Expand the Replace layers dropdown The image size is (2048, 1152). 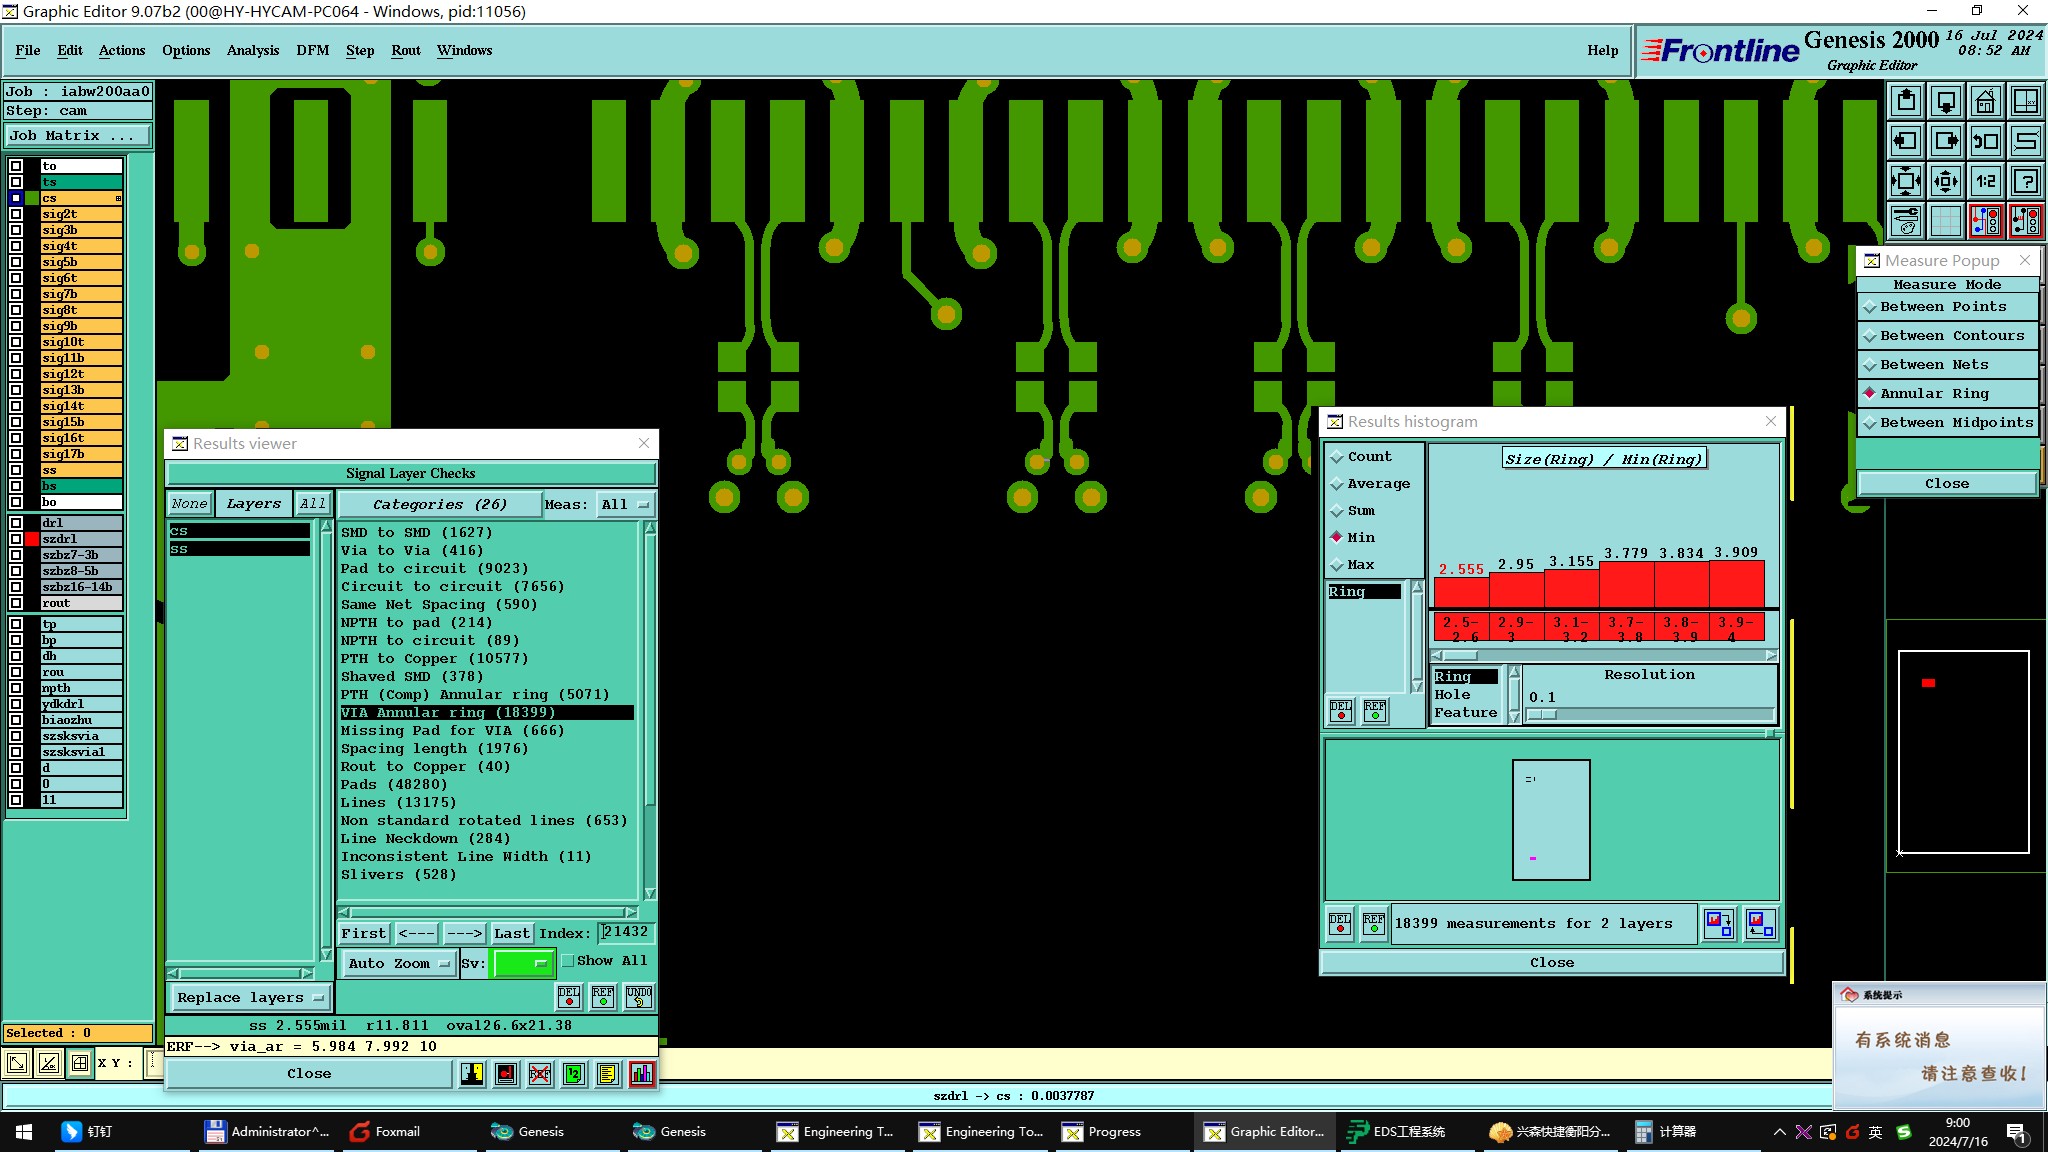[x=249, y=998]
